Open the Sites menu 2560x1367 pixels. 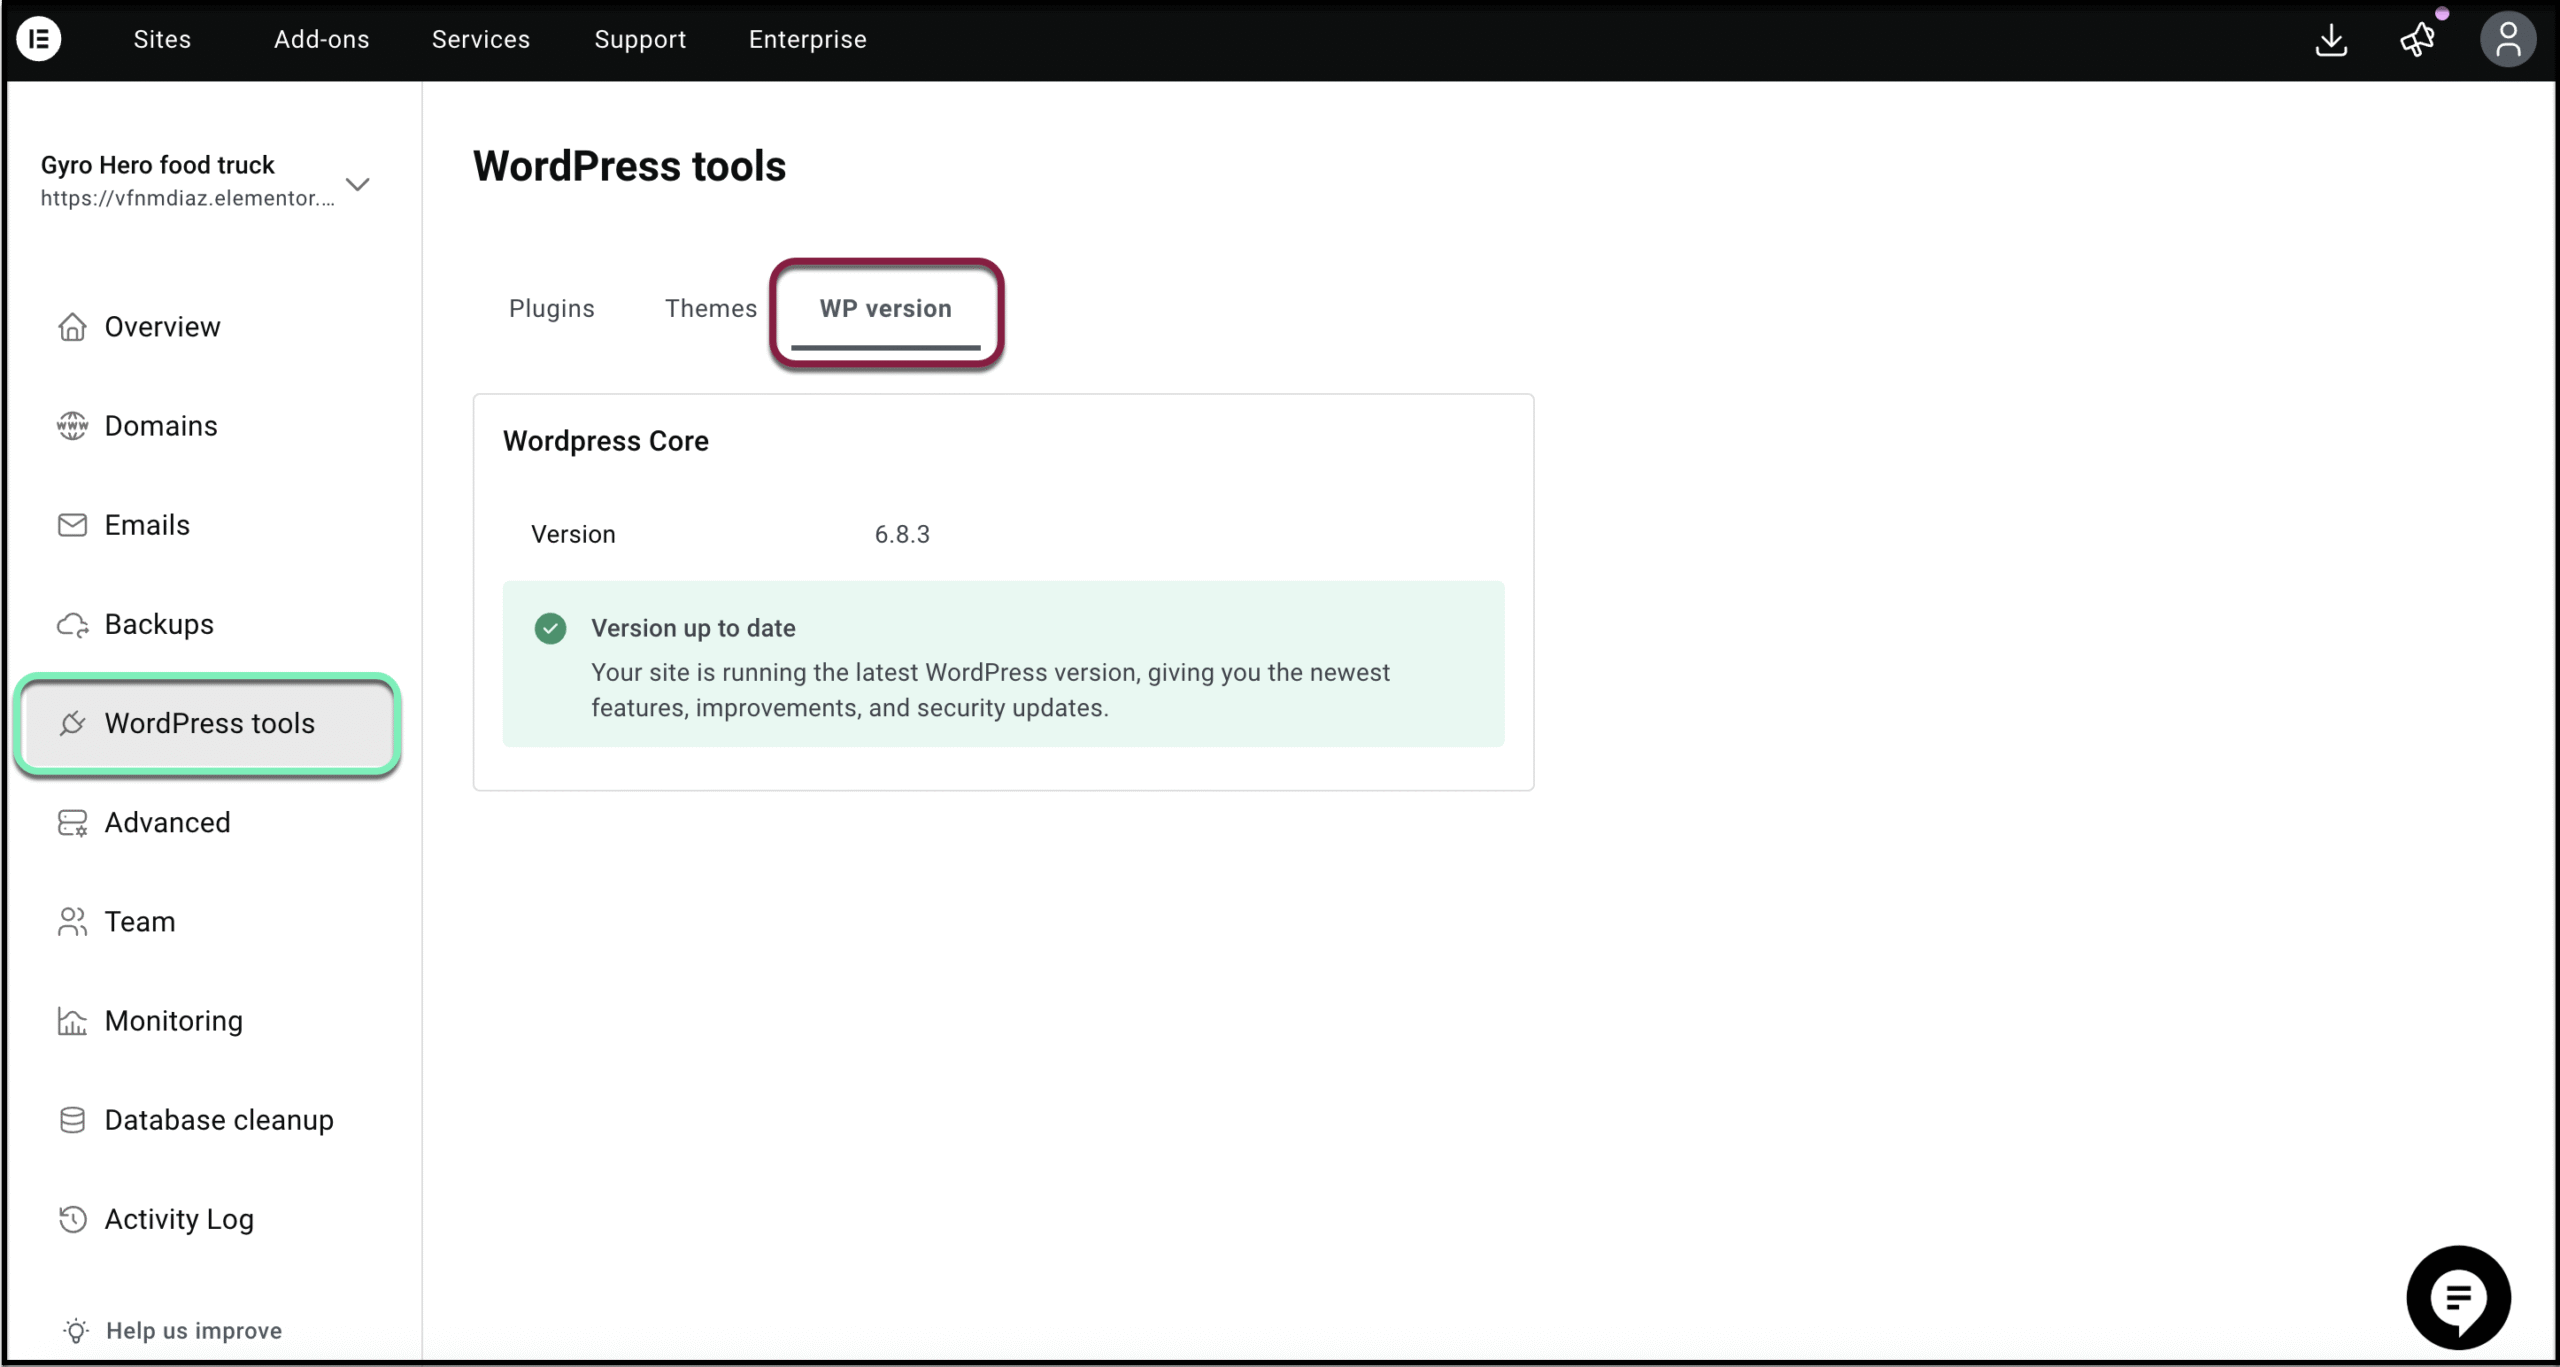click(162, 40)
